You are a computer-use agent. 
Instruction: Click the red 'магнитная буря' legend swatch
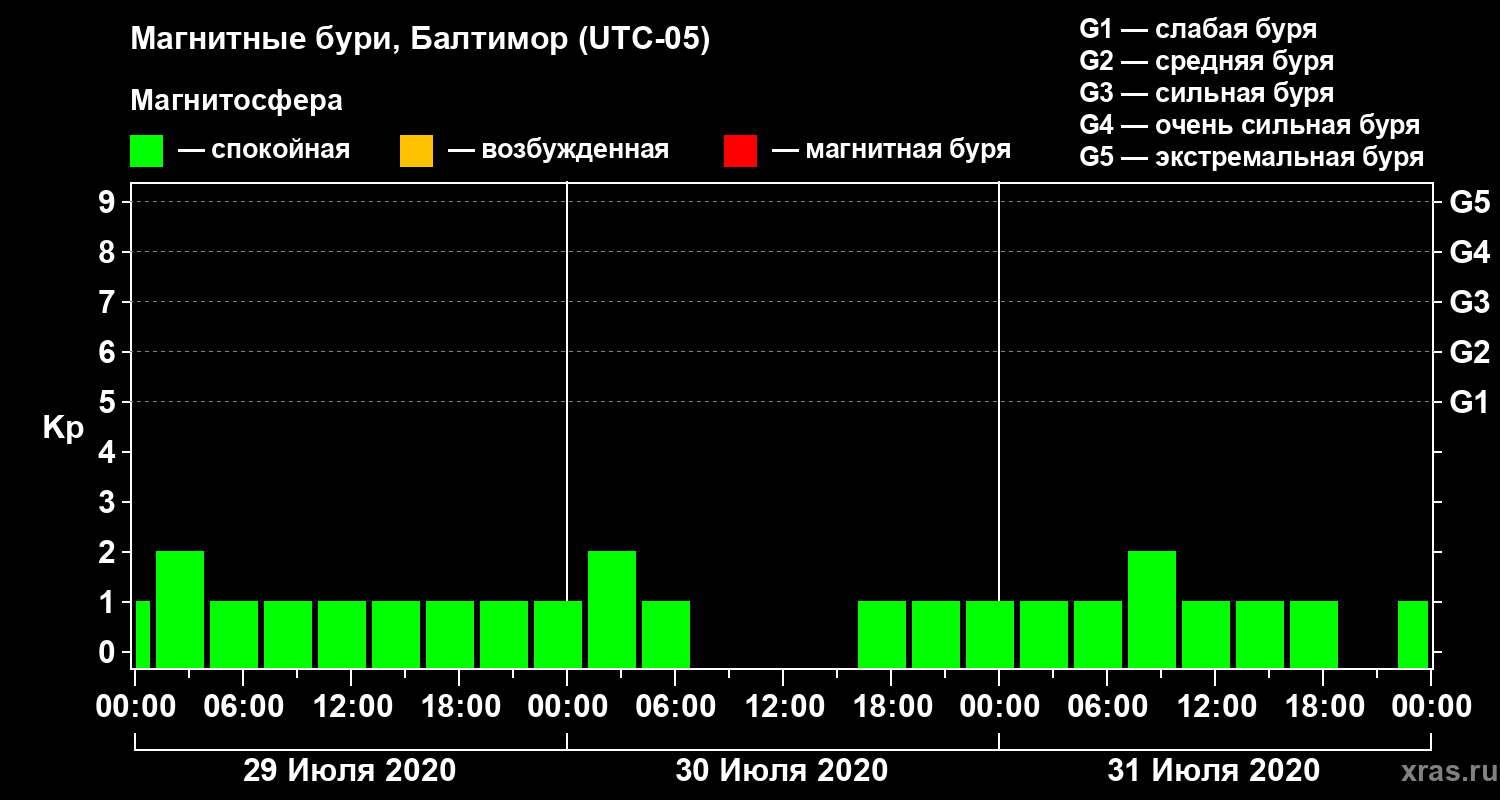point(740,151)
